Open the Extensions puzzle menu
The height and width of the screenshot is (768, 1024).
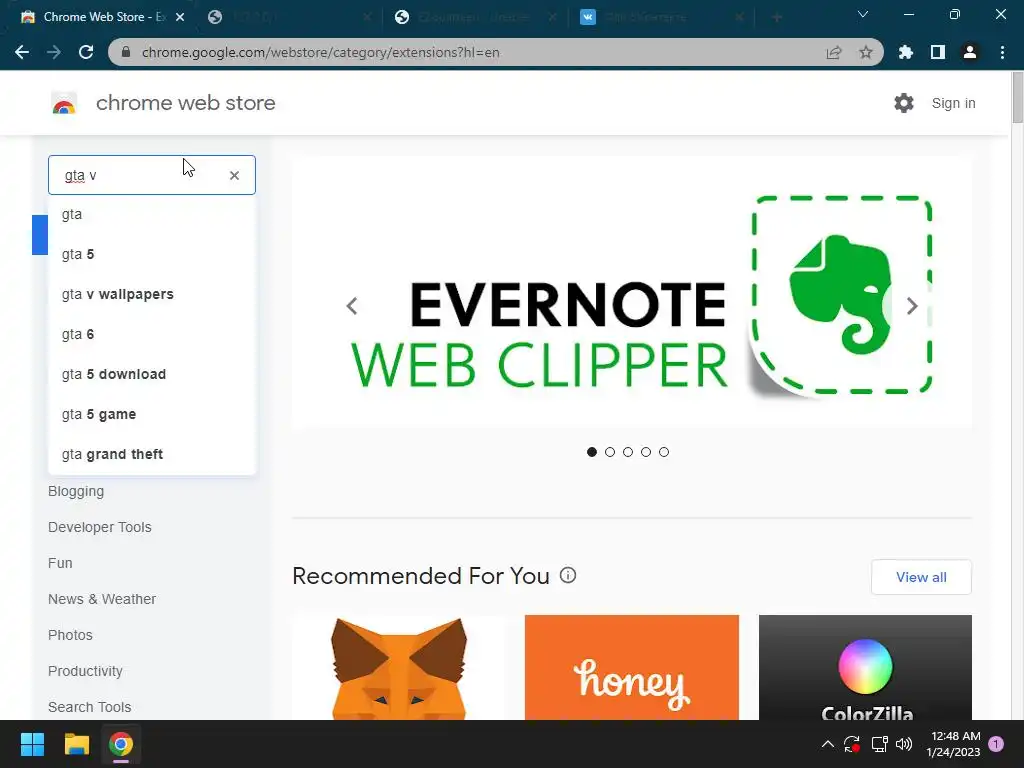tap(905, 52)
